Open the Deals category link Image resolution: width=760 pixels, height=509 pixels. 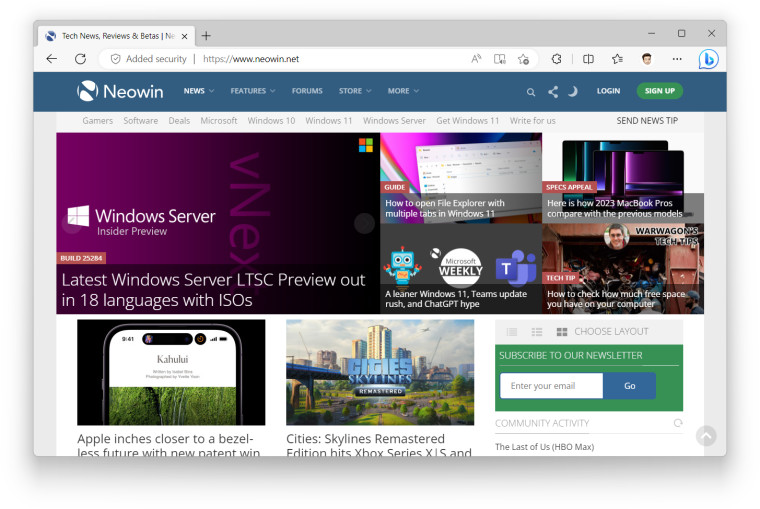179,121
